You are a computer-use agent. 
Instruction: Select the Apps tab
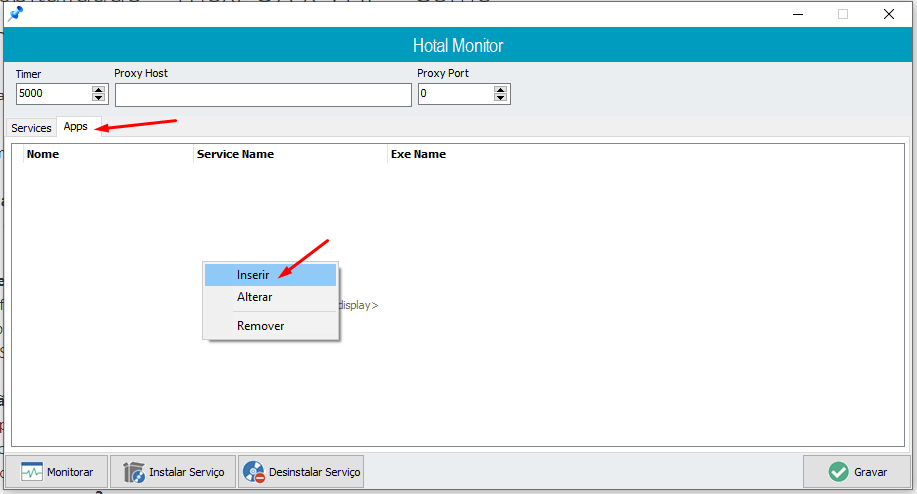point(78,126)
